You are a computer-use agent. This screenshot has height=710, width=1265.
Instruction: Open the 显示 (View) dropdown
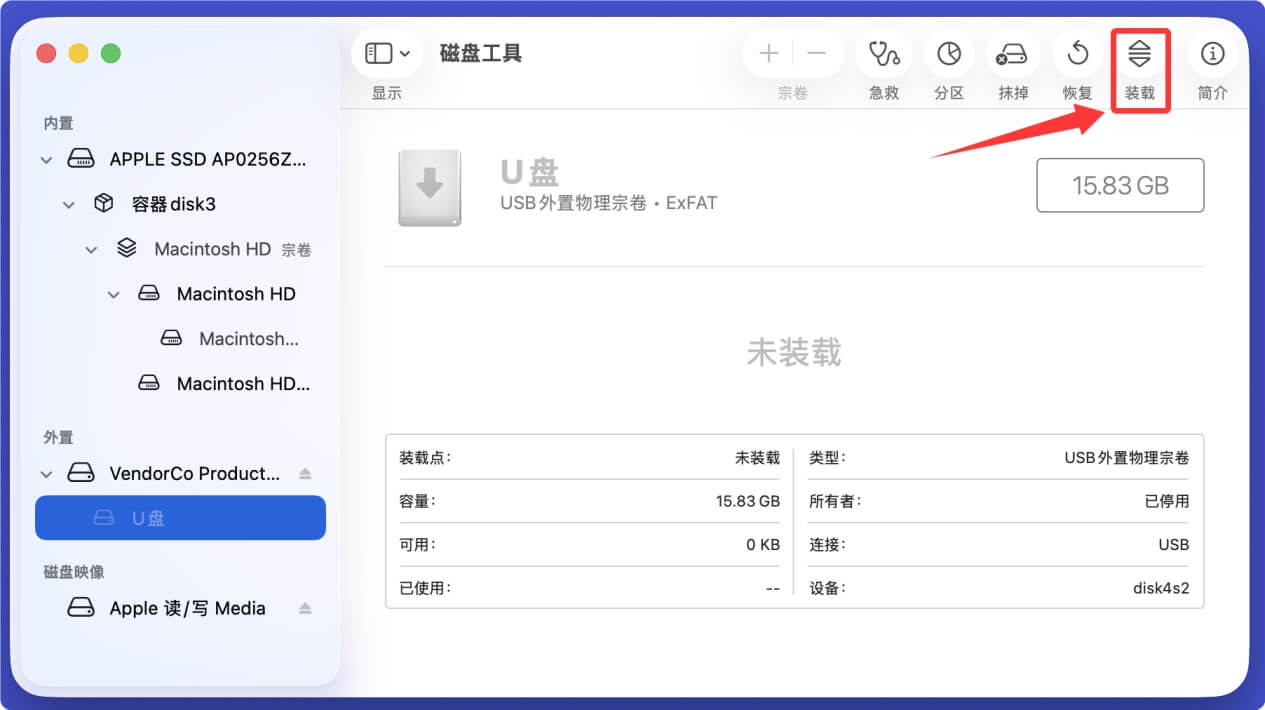point(387,53)
